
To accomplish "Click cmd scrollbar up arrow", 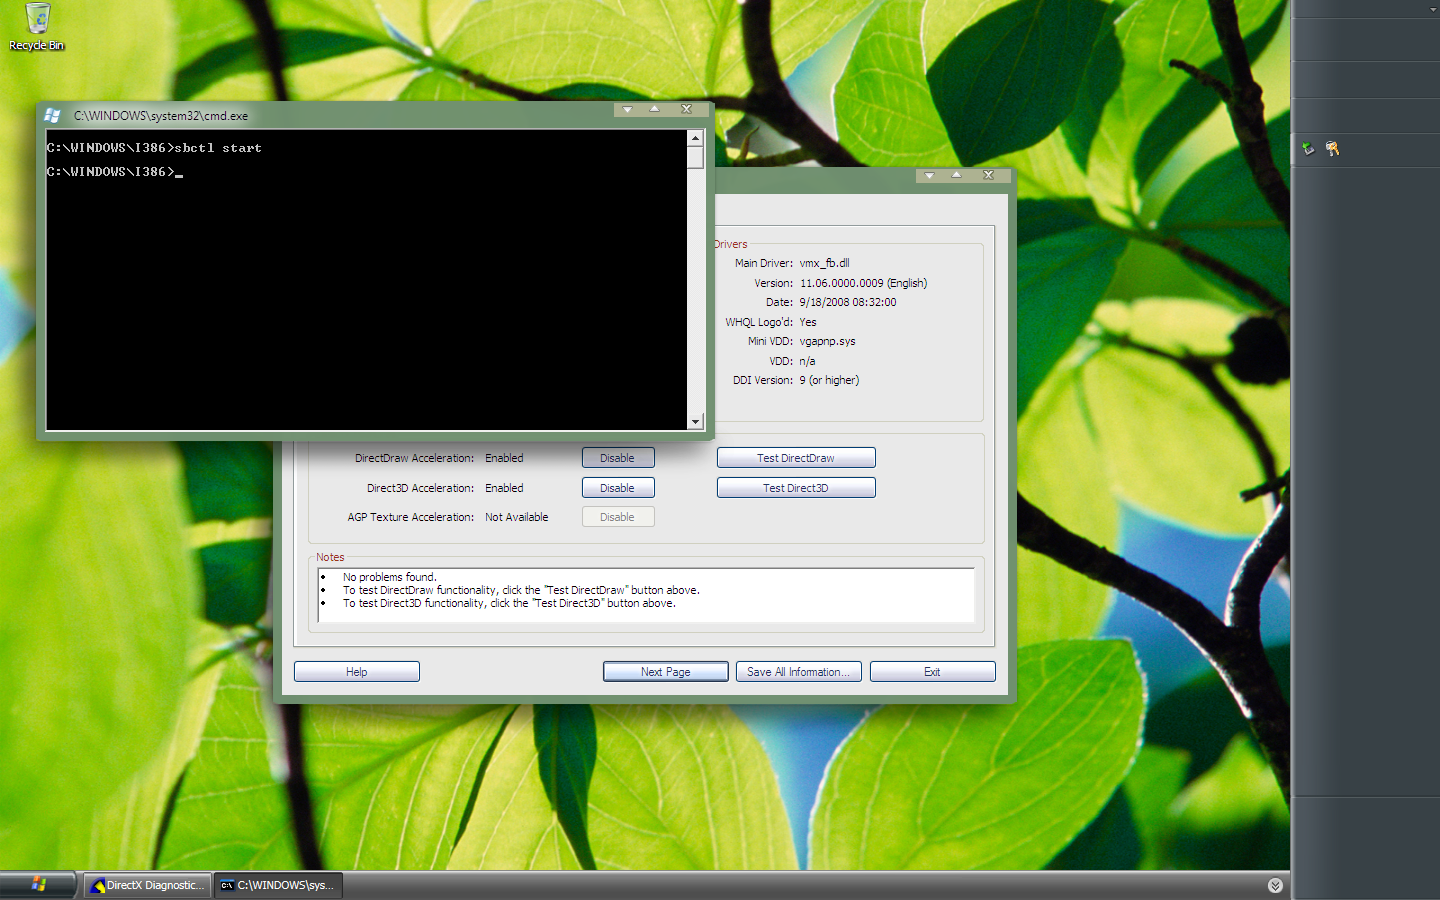I will (x=695, y=138).
